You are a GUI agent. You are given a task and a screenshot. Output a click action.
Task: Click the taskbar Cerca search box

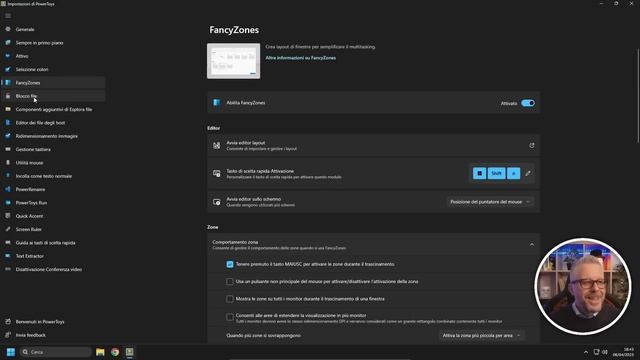[x=56, y=352]
